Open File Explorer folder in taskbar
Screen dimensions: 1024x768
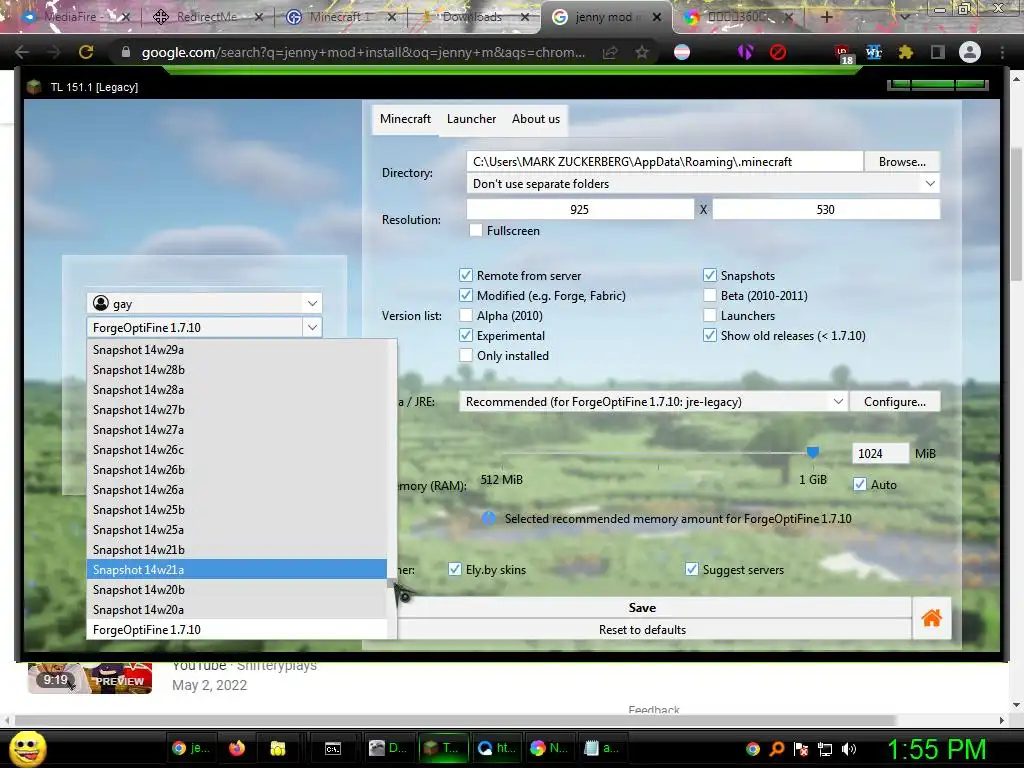pos(278,748)
